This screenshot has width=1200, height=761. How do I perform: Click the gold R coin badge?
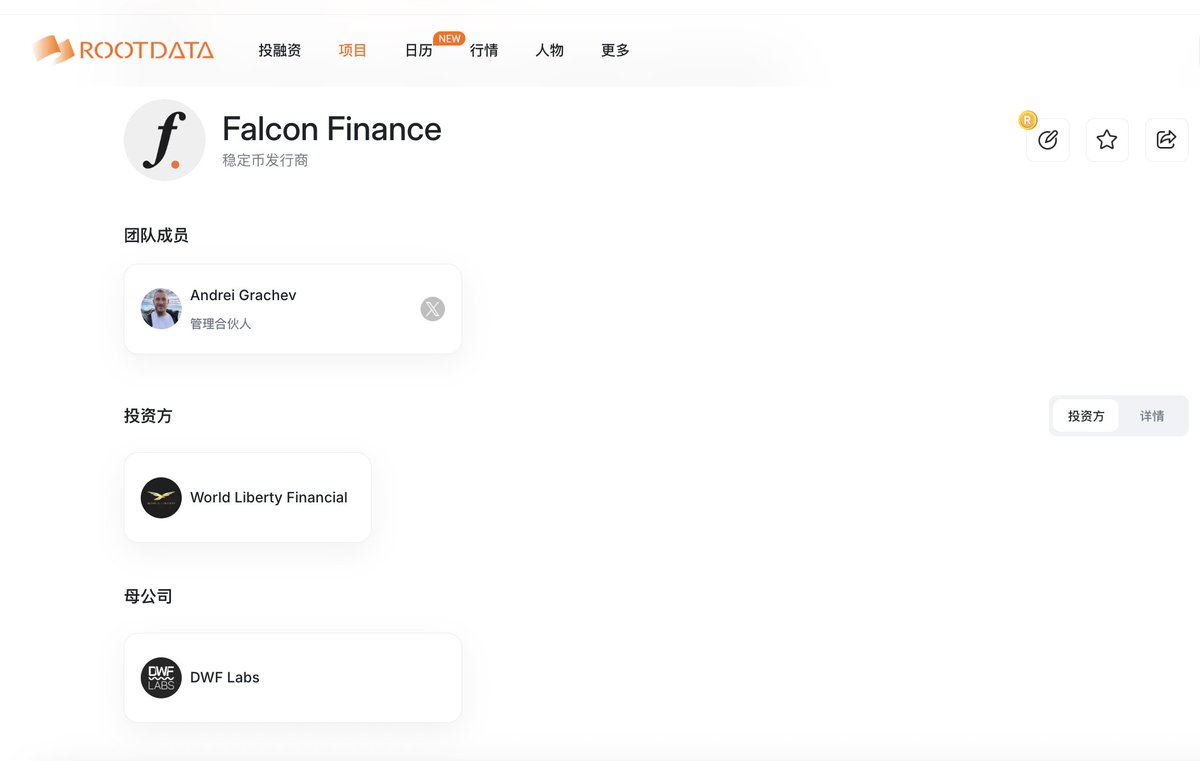pyautogui.click(x=1028, y=120)
